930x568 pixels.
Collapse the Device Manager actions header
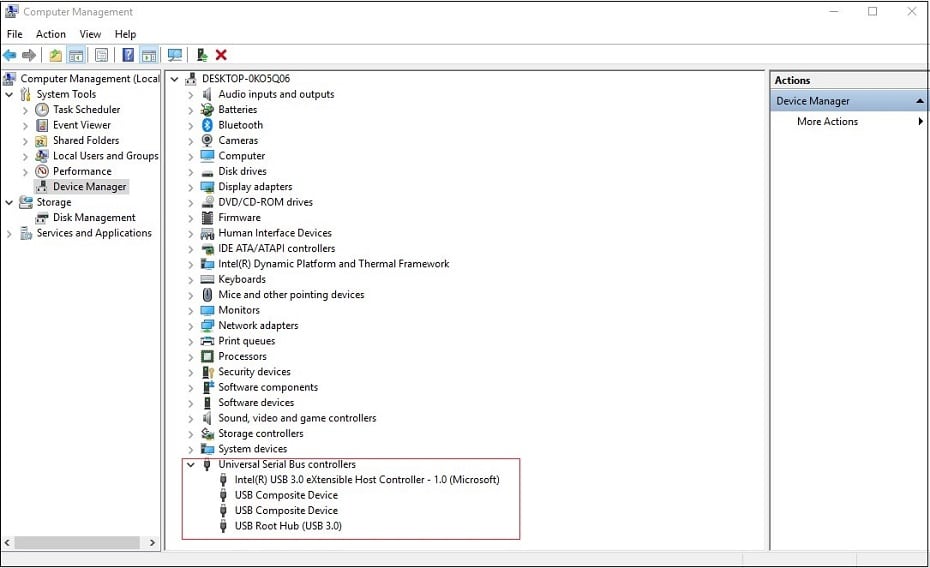click(x=919, y=101)
